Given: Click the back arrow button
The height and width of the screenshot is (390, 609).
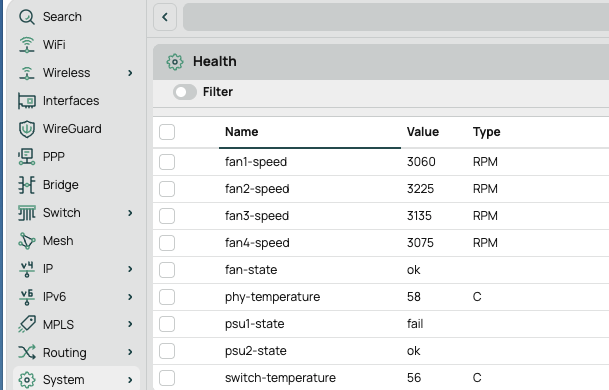Looking at the screenshot, I should pyautogui.click(x=165, y=17).
